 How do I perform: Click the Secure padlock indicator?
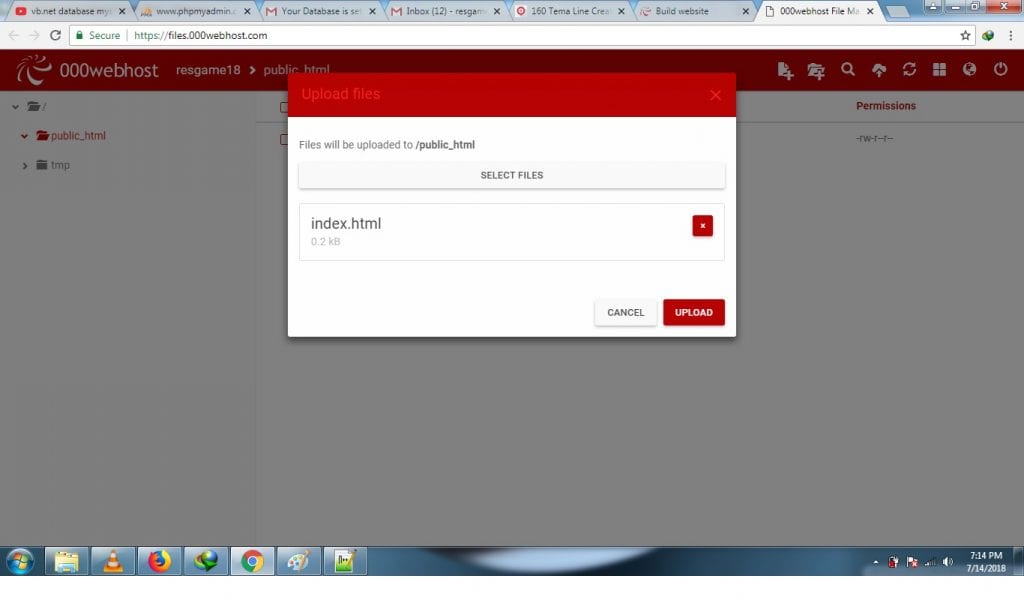coord(99,35)
